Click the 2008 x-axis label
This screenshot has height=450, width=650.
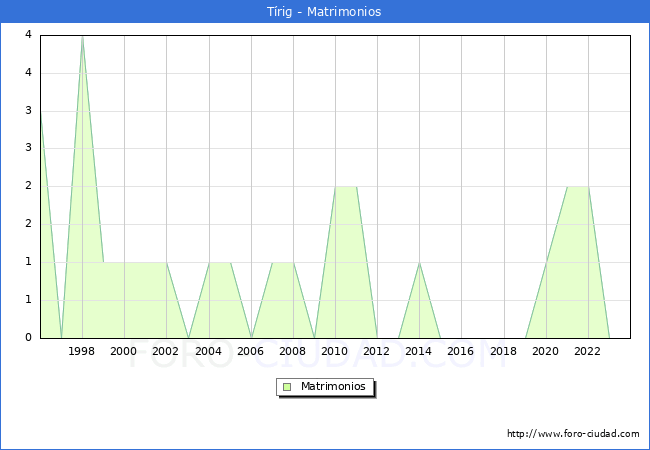[x=292, y=351]
